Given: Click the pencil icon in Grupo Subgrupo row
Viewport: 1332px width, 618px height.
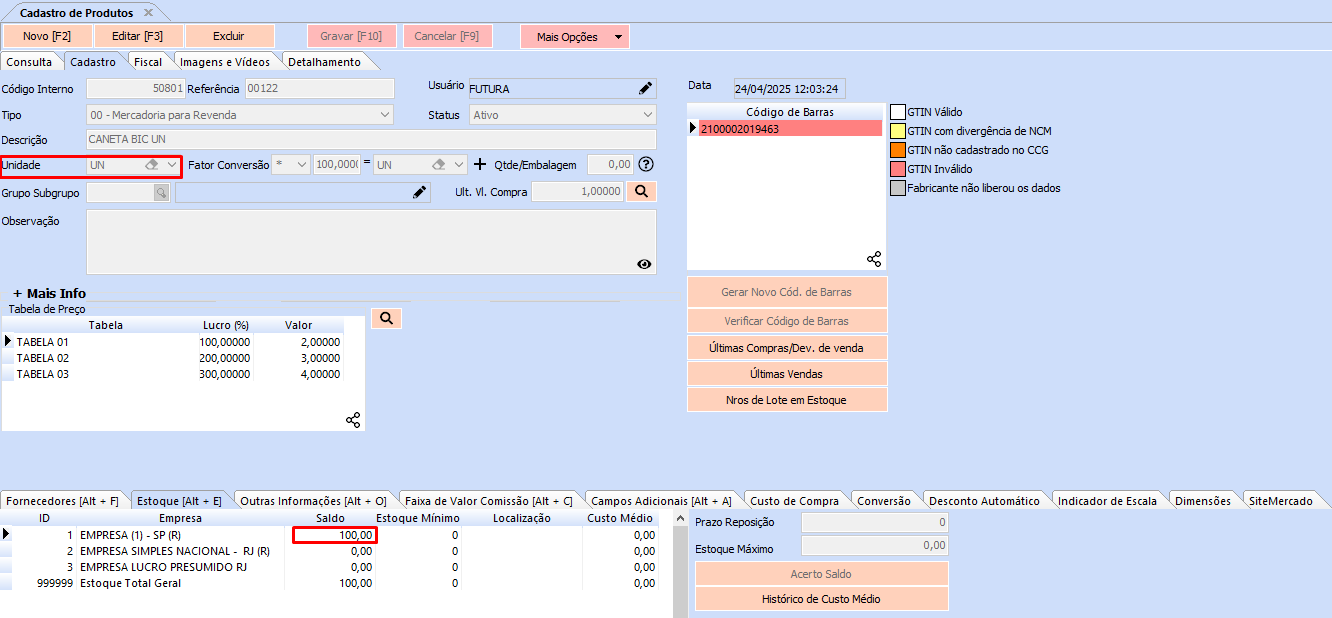Looking at the screenshot, I should pos(420,192).
